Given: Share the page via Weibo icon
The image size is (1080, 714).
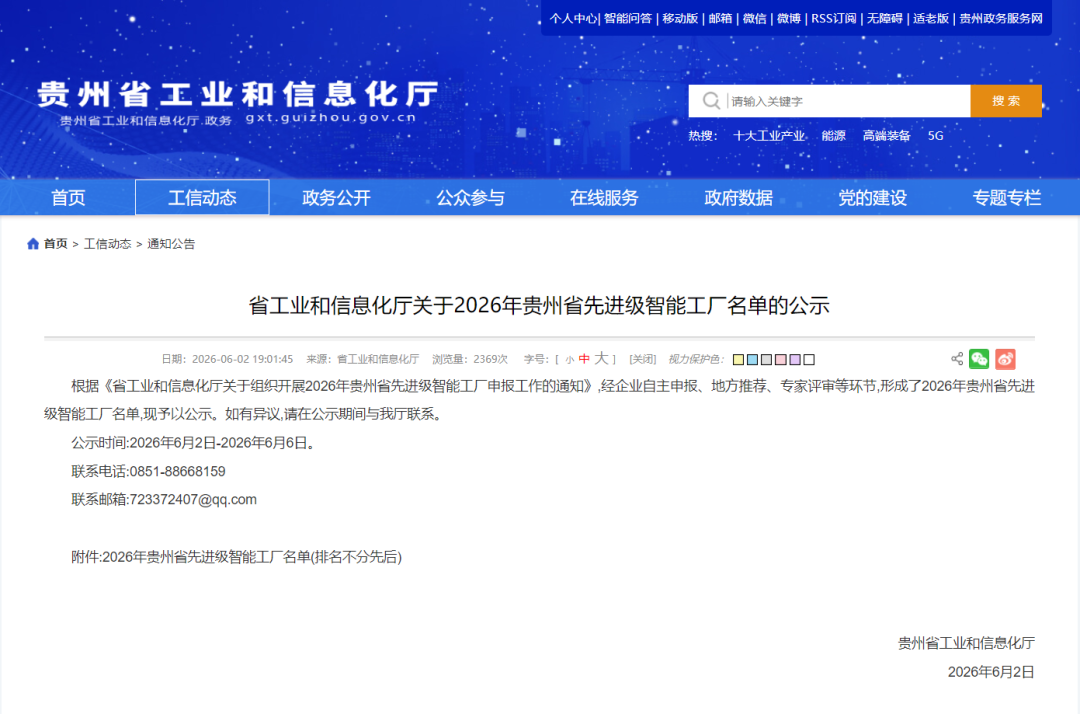Looking at the screenshot, I should point(1005,359).
